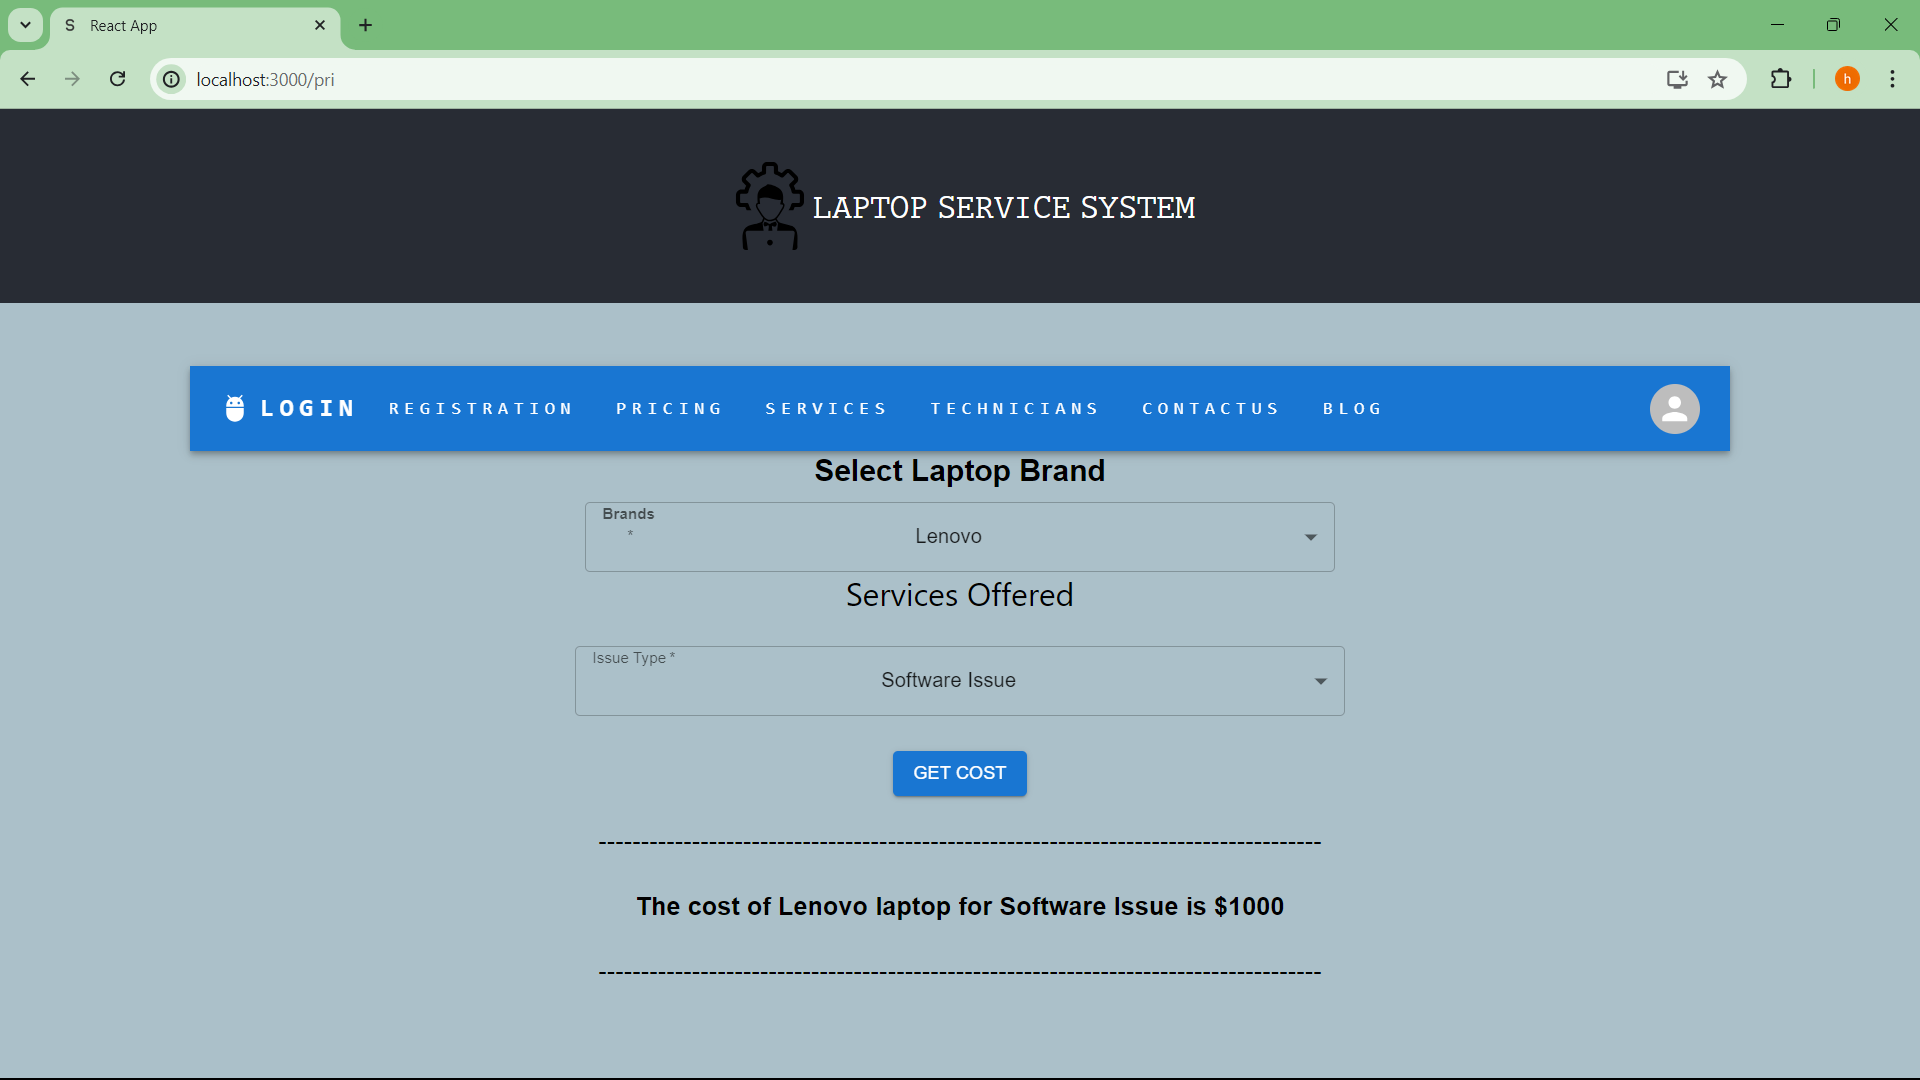Image resolution: width=1920 pixels, height=1080 pixels.
Task: Open the TECHNICIANS nav item
Action: tap(1015, 409)
